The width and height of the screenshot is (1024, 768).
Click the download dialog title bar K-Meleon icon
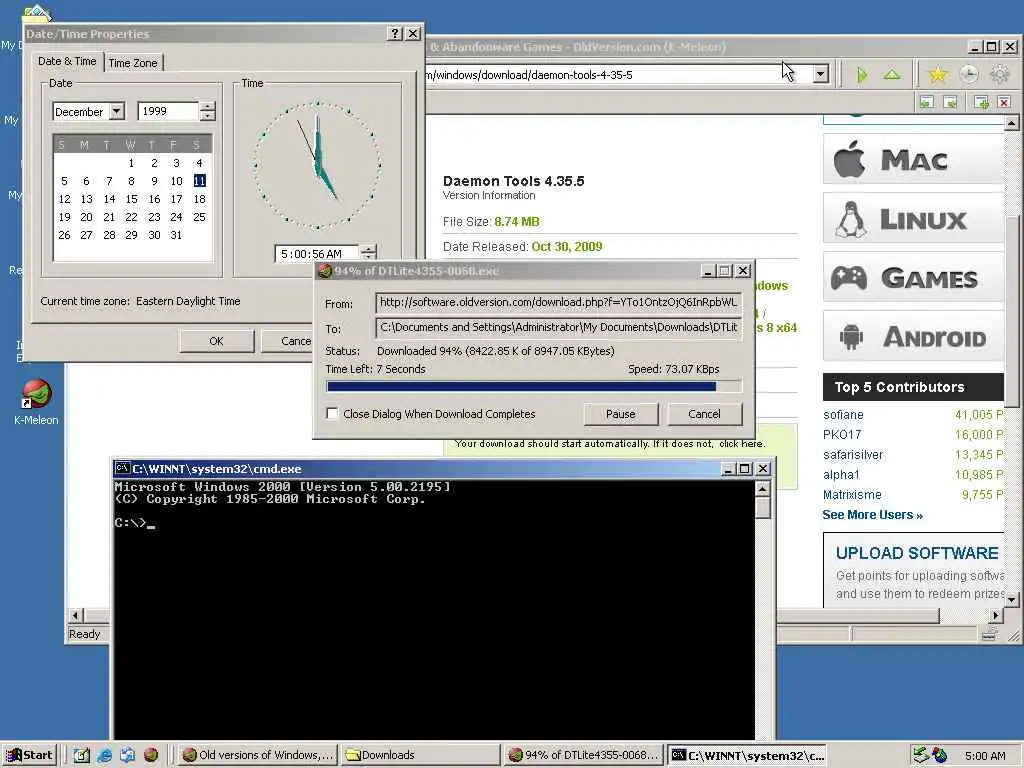(x=325, y=270)
